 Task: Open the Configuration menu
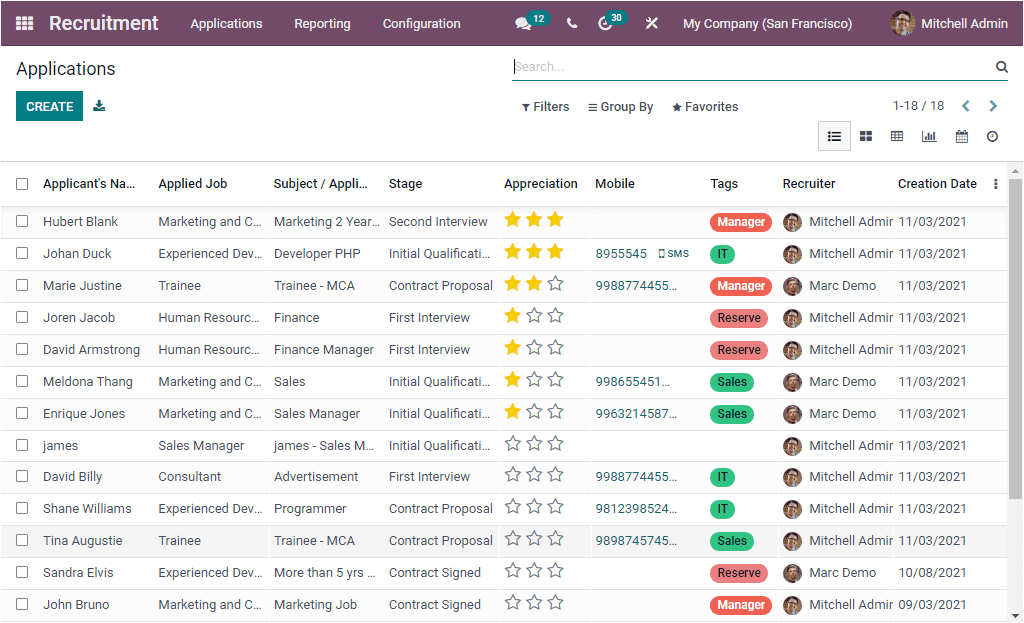422,22
